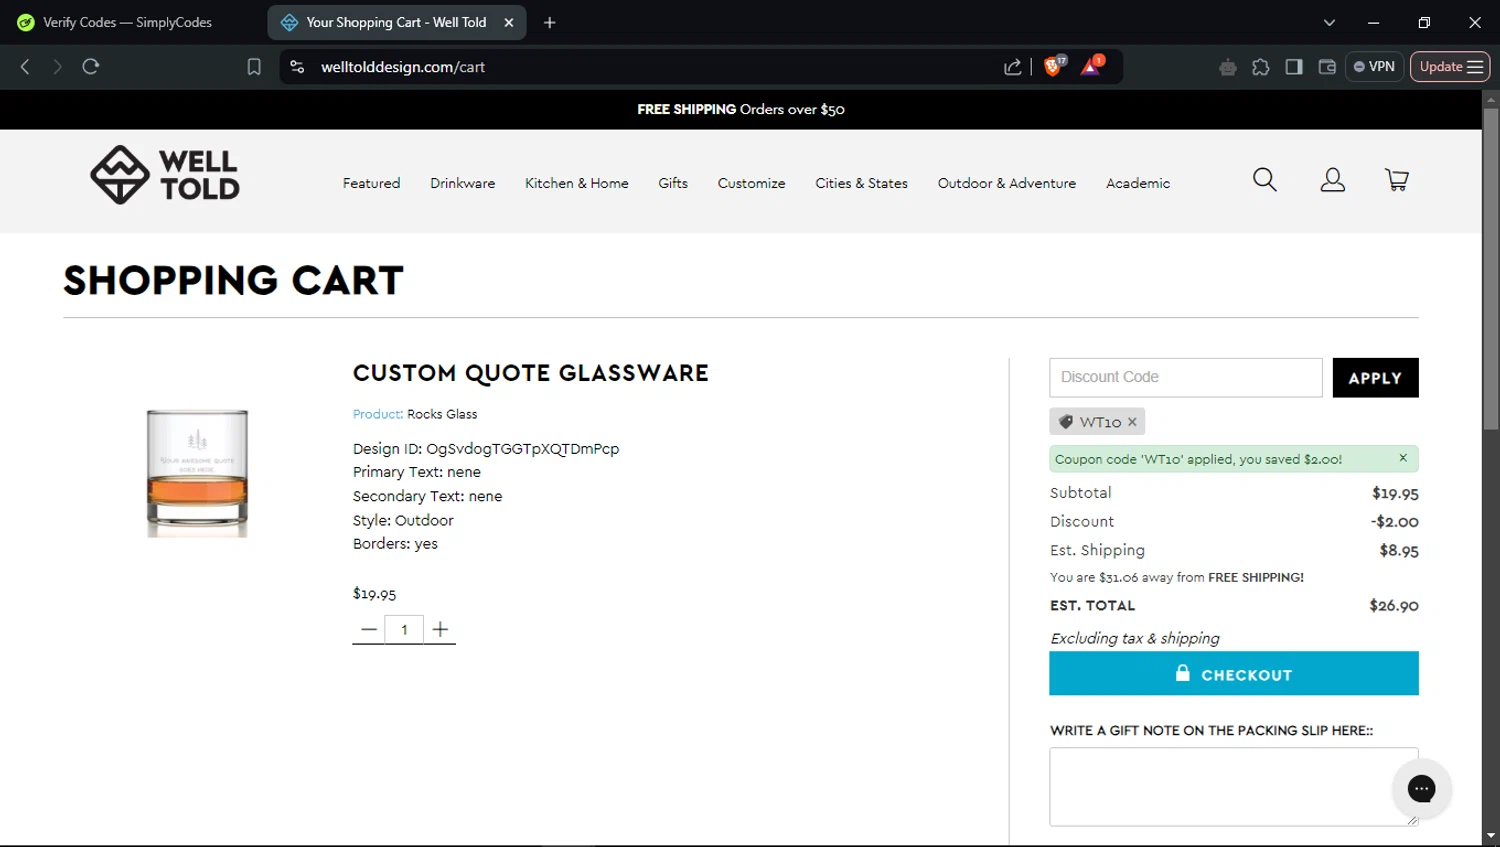The width and height of the screenshot is (1500, 847).
Task: Open the Academic menu
Action: coord(1138,183)
